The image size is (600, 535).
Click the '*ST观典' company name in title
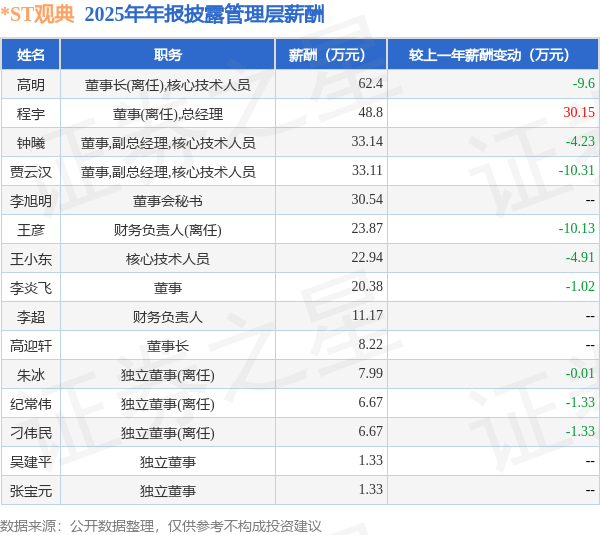[38, 14]
